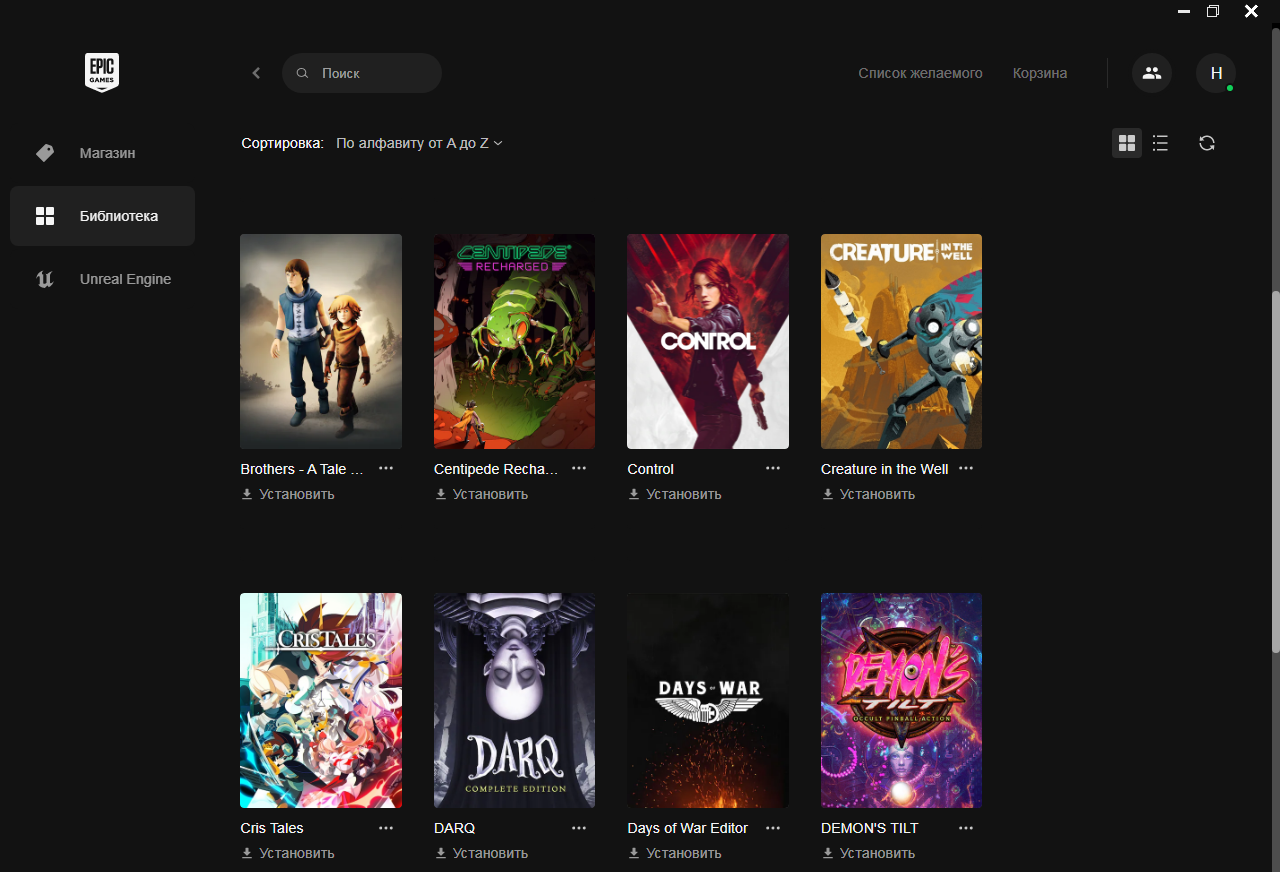Click the Days of War Editor title
The image size is (1280, 872).
point(688,828)
